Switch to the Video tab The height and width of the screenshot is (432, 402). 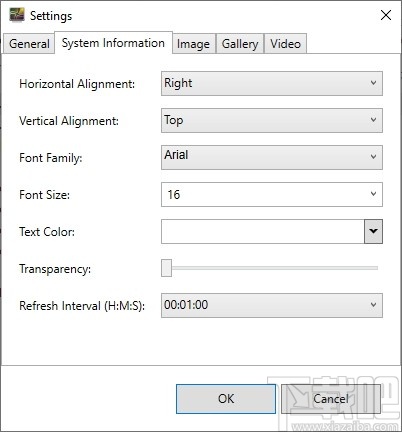285,44
